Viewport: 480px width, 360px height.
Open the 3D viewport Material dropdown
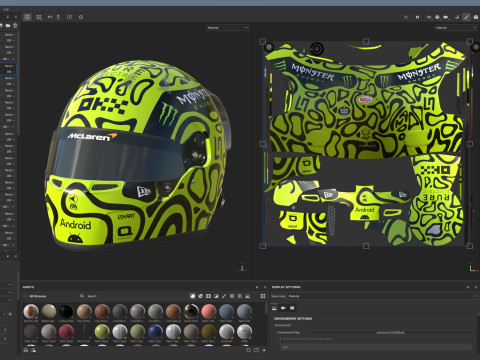pos(227,28)
